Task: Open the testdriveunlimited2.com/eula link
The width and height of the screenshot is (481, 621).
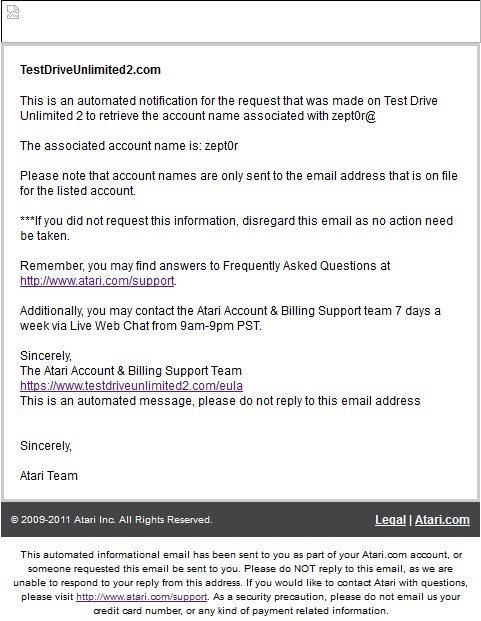Action: click(x=131, y=386)
